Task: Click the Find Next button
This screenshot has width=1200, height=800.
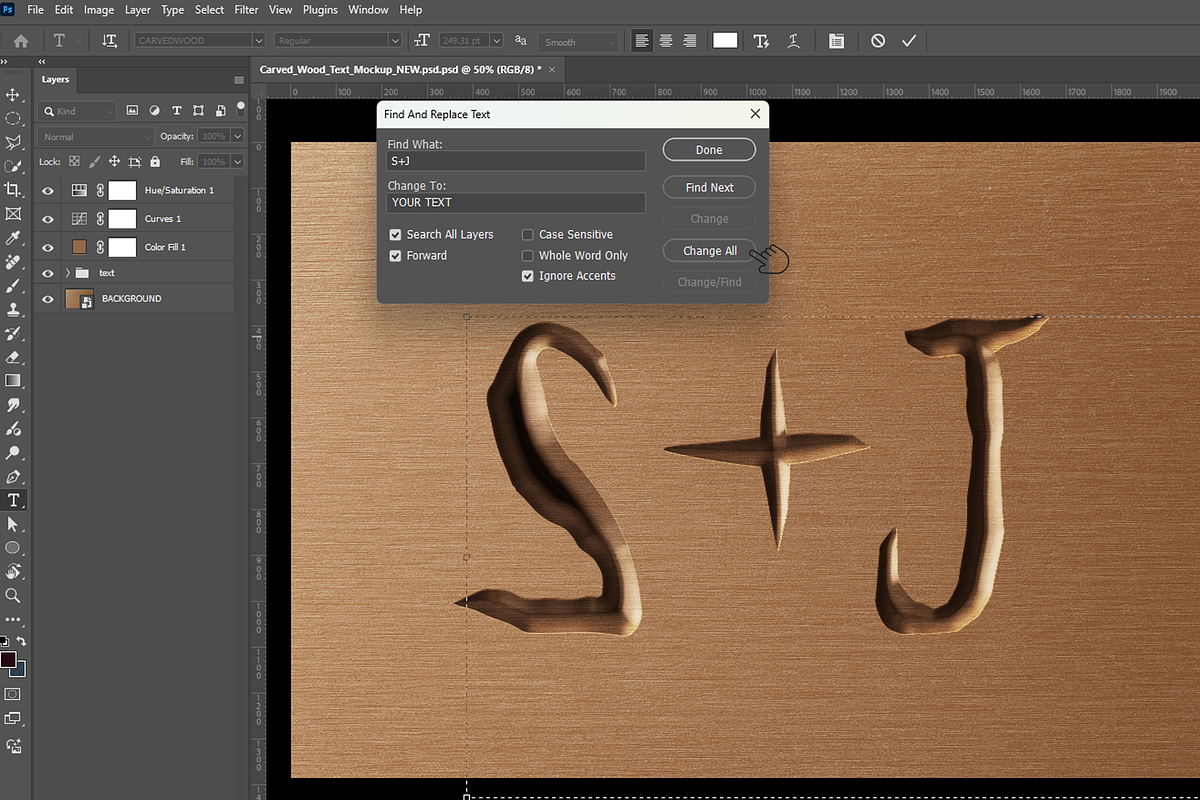Action: tap(709, 188)
